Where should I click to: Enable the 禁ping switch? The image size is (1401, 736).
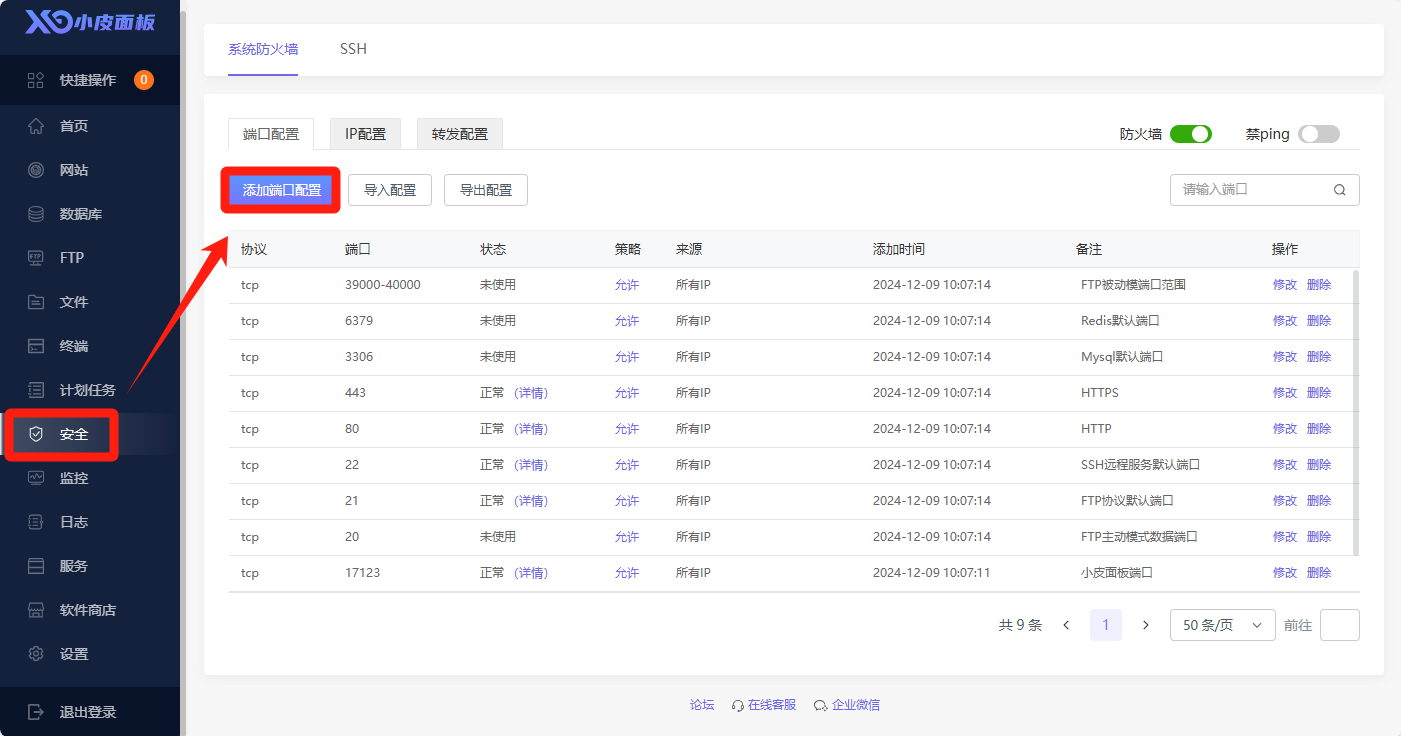pos(1318,134)
